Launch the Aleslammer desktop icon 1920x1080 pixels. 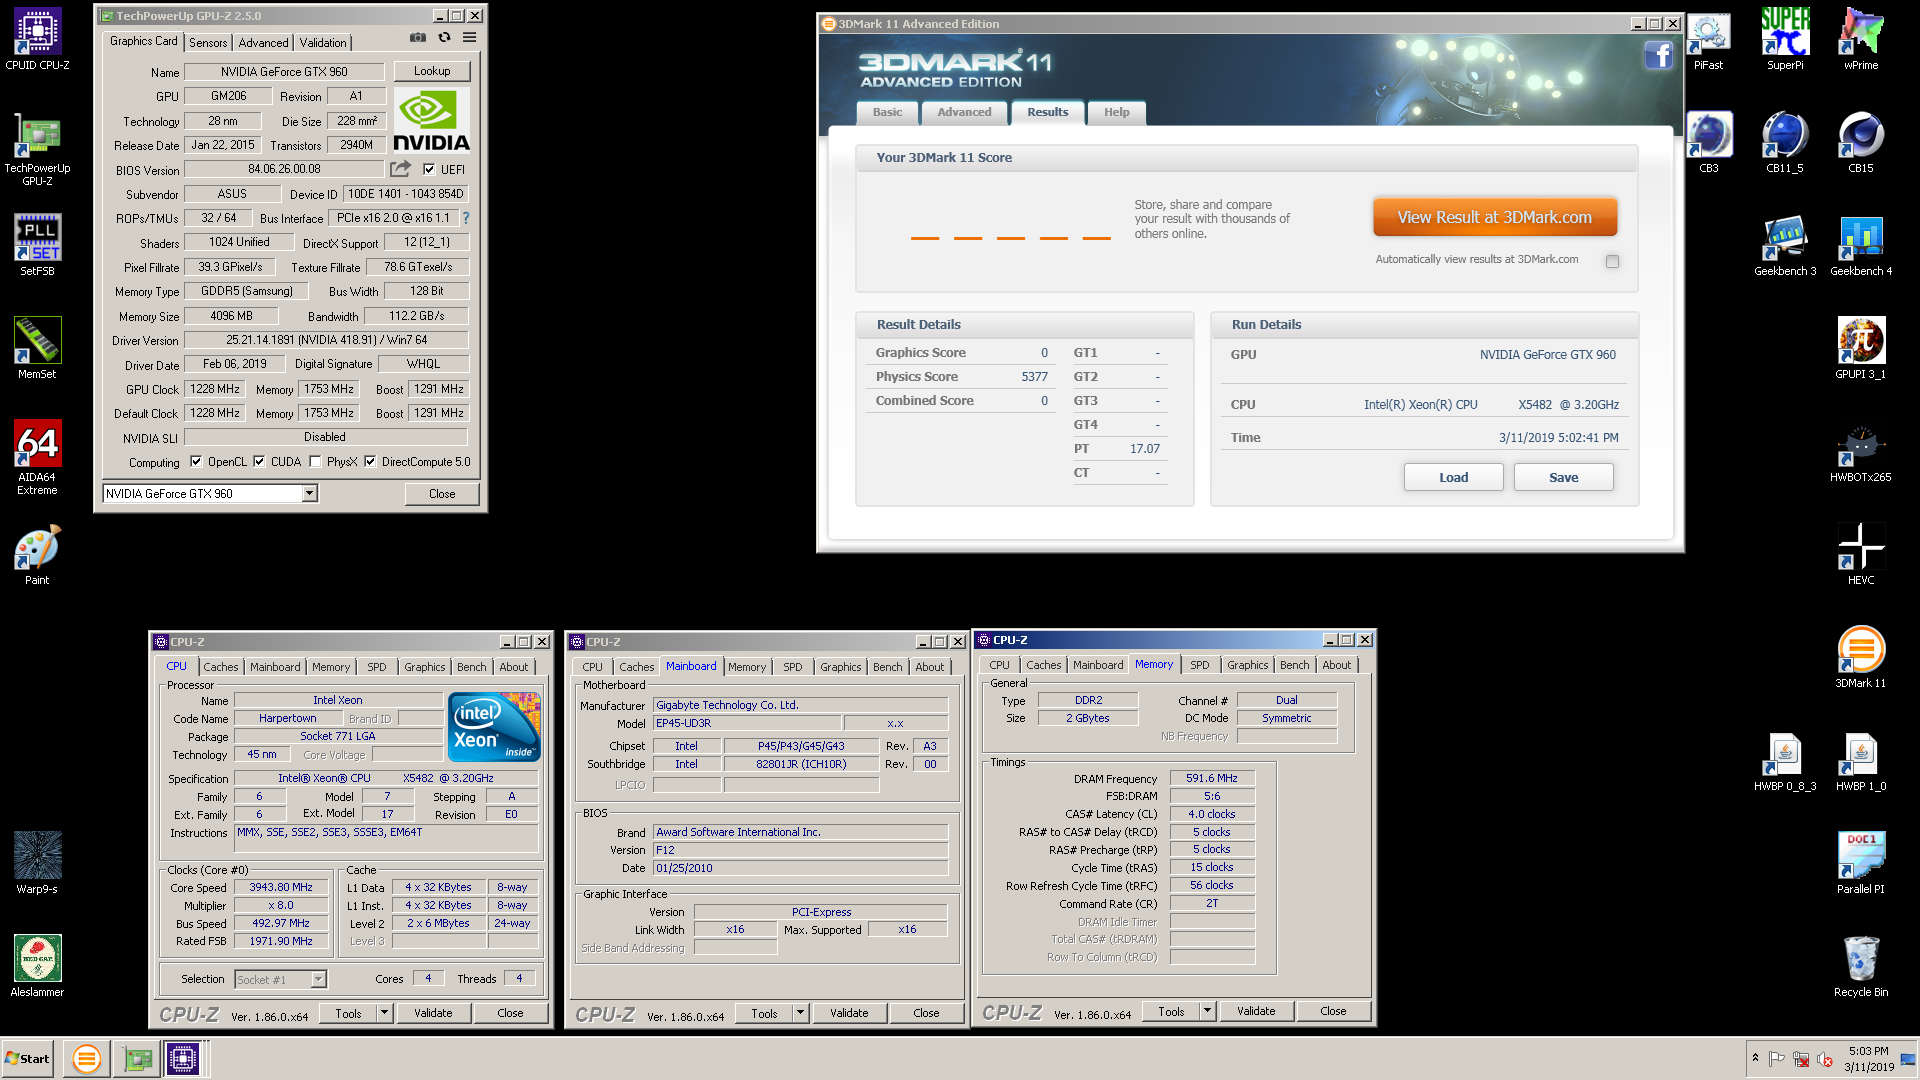pyautogui.click(x=37, y=966)
